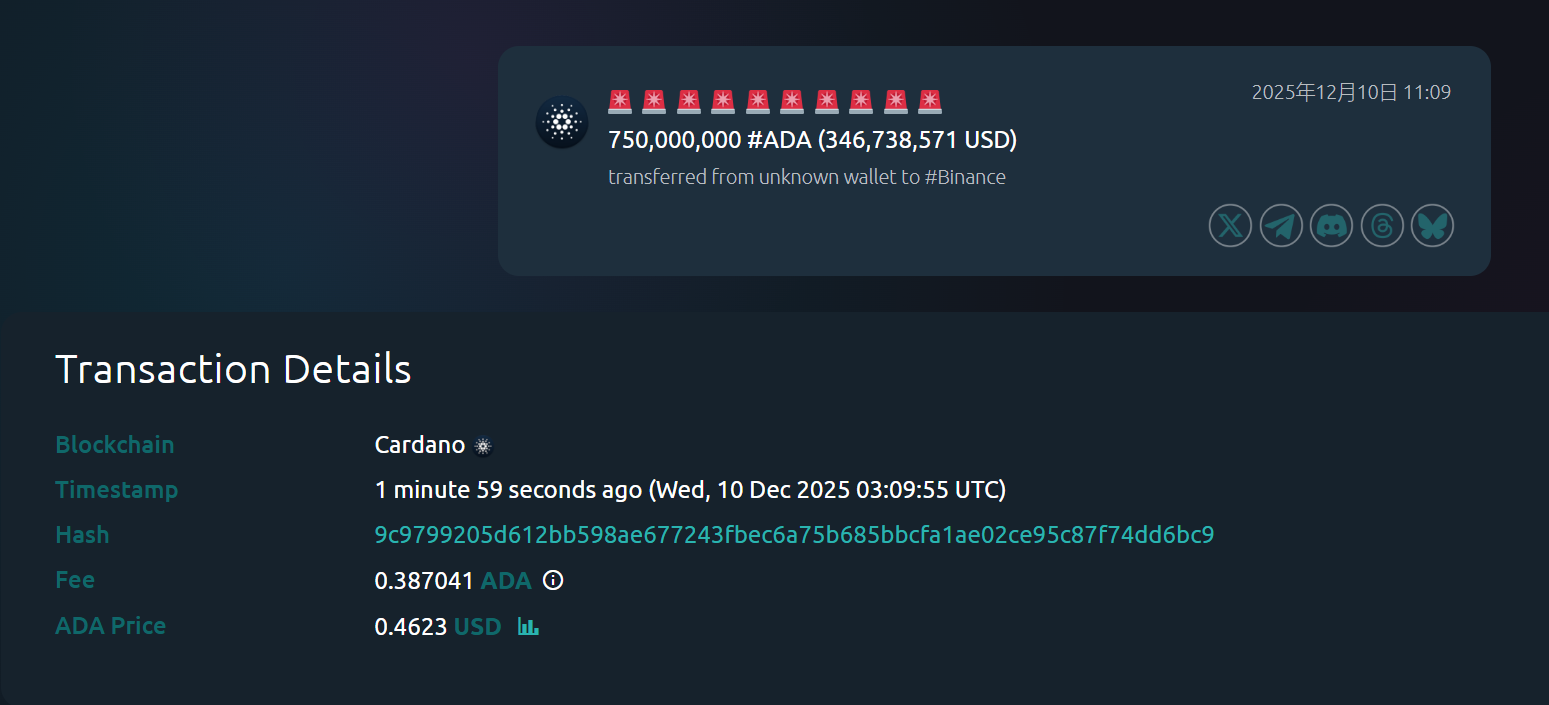The height and width of the screenshot is (705, 1549).
Task: Click the Fee info icon
Action: pyautogui.click(x=553, y=580)
